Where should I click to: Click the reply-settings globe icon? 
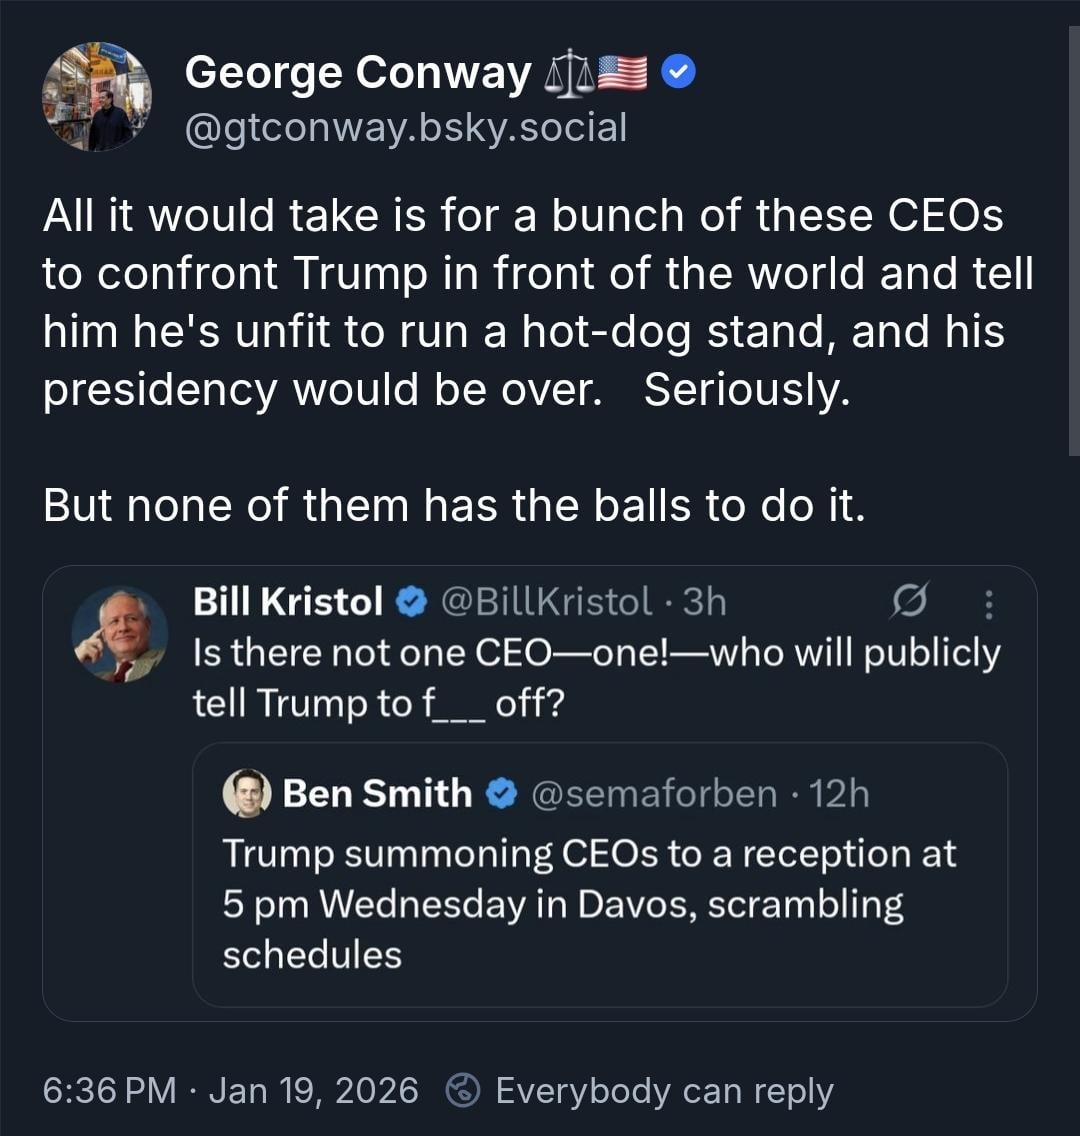pos(465,1091)
